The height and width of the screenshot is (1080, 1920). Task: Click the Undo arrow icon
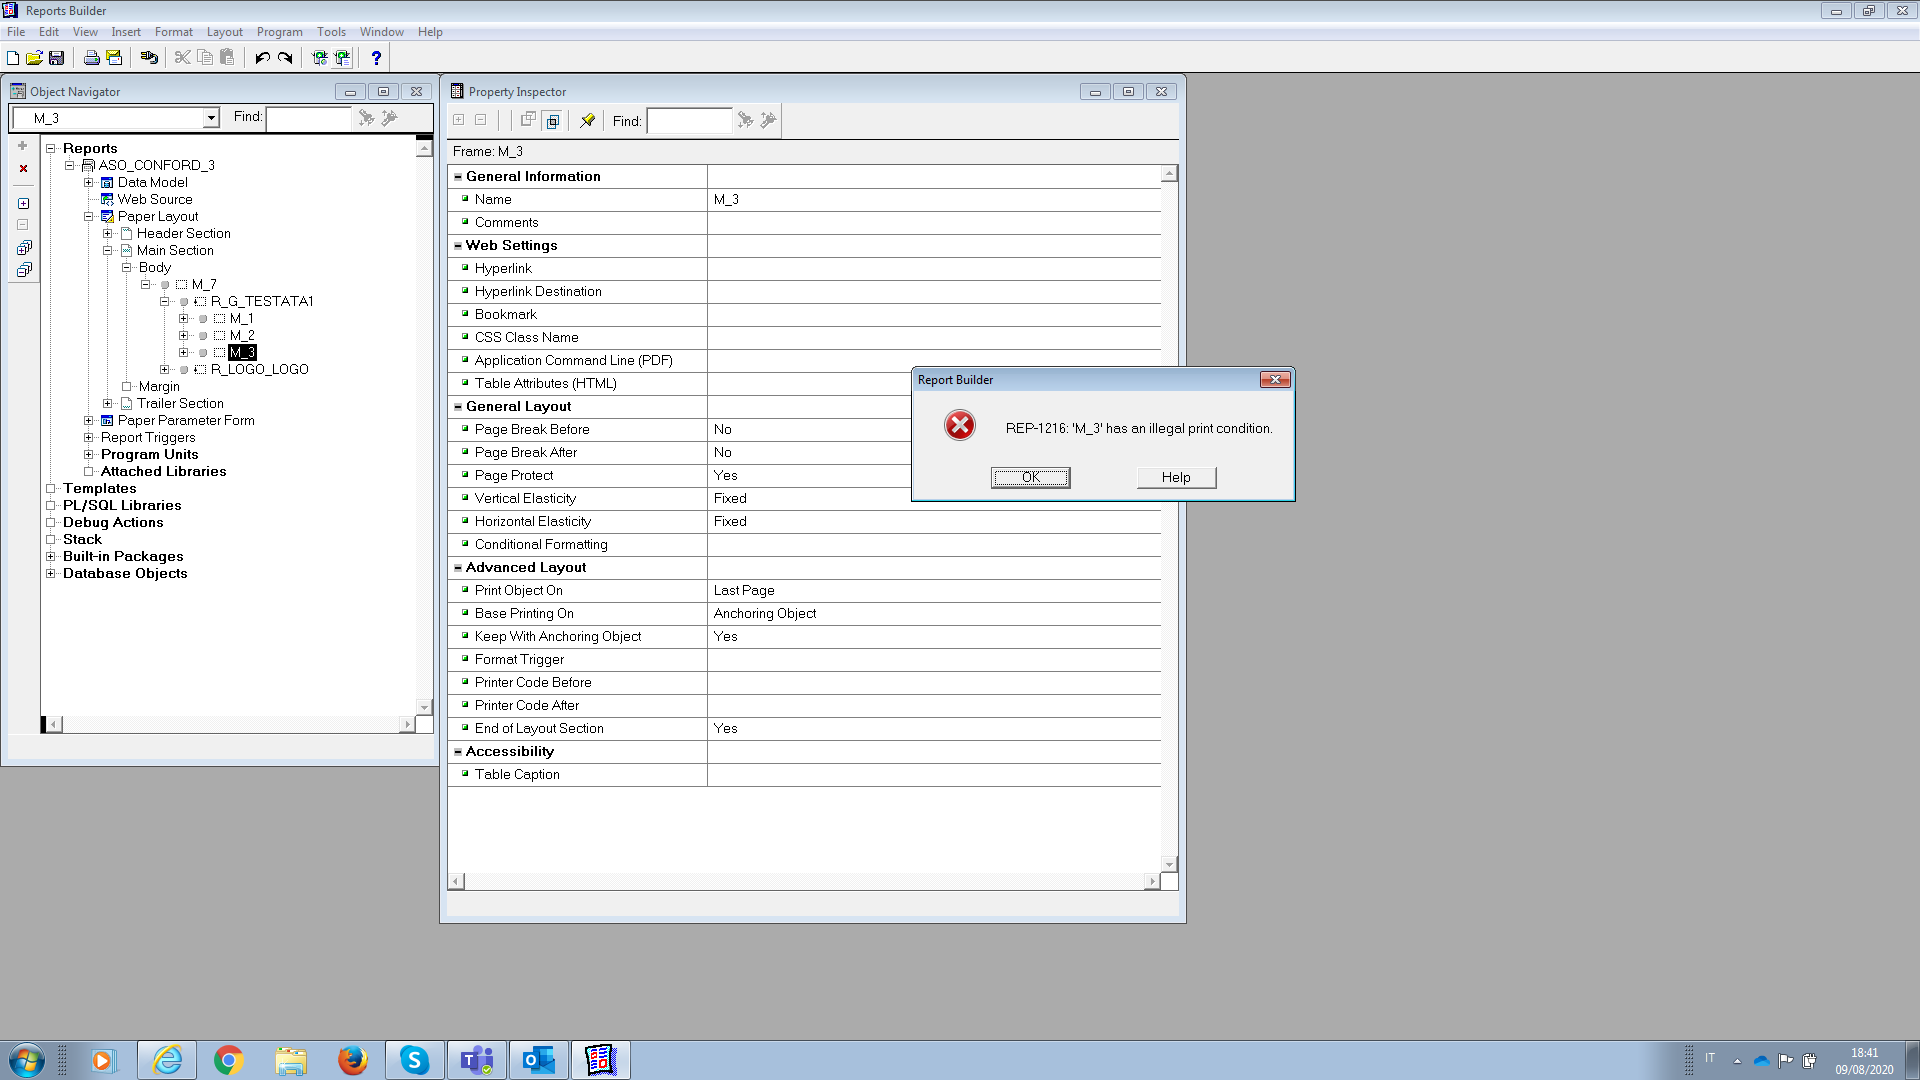click(x=262, y=58)
